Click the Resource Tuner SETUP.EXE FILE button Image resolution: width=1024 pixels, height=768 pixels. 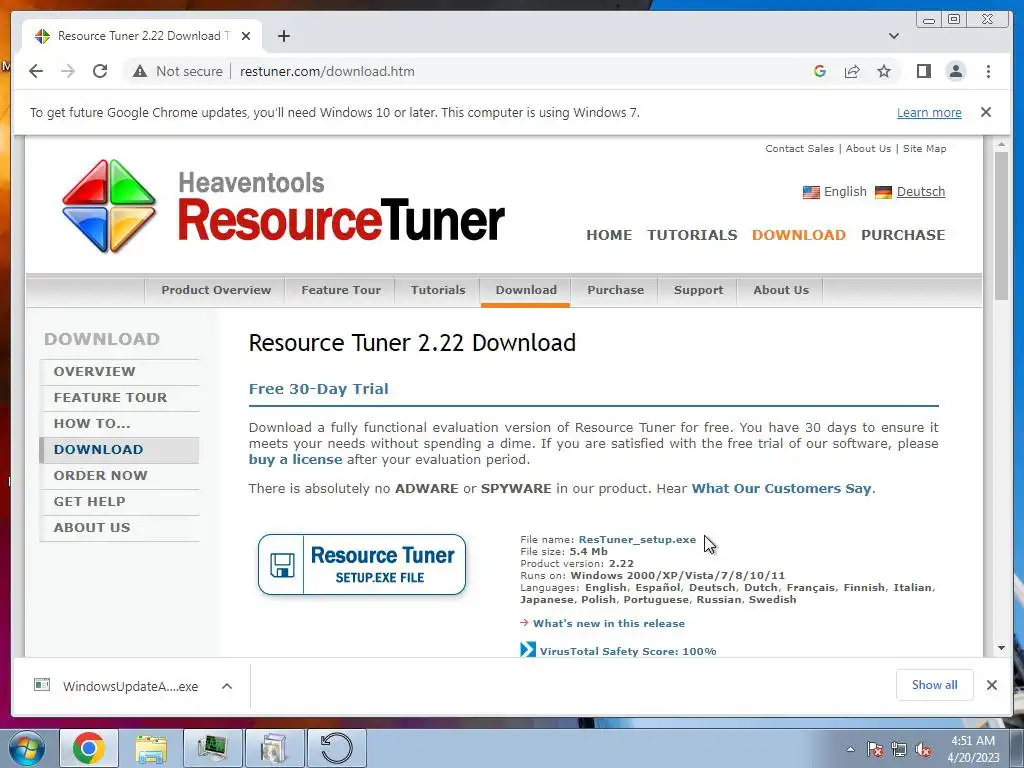(362, 565)
